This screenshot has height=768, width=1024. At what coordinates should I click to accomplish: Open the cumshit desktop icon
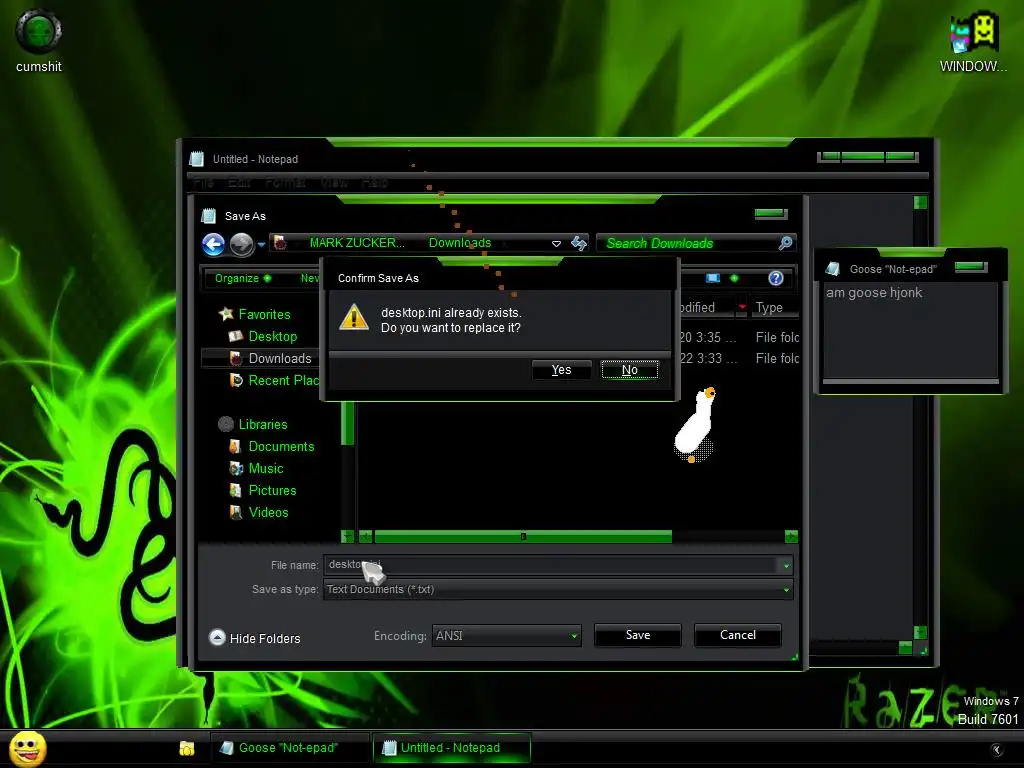39,40
